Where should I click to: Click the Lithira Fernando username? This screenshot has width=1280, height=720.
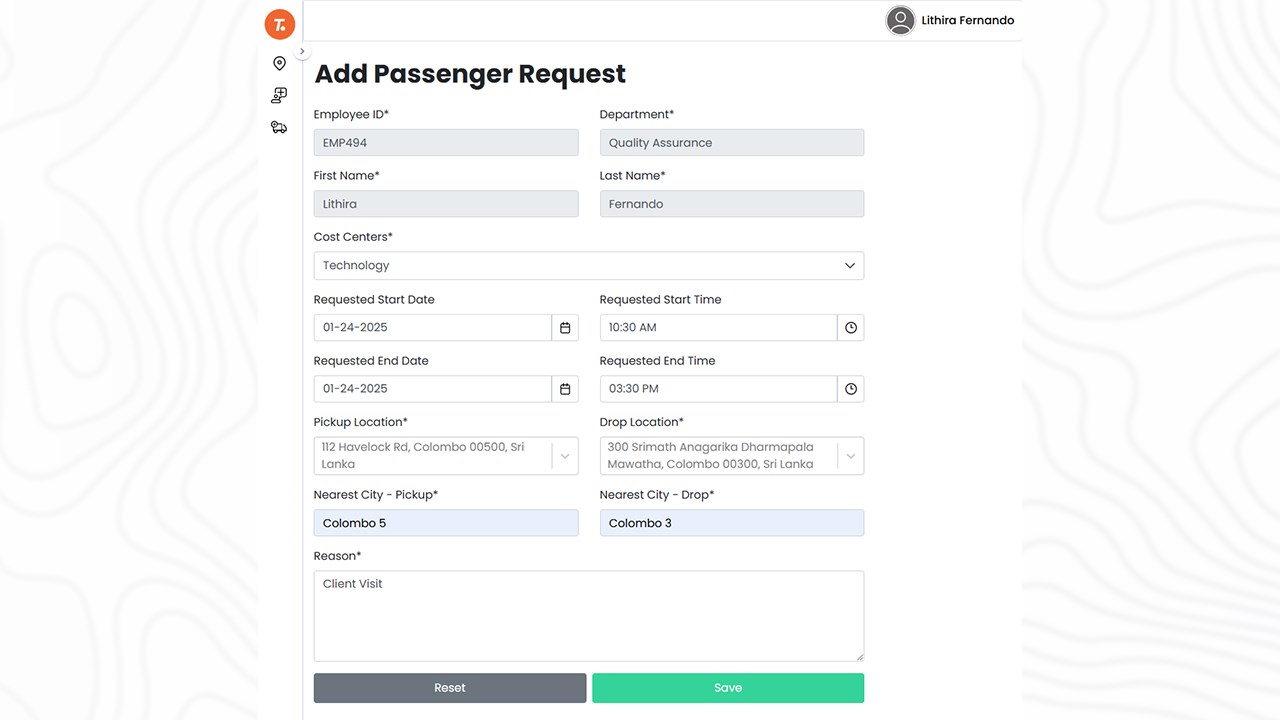(967, 20)
